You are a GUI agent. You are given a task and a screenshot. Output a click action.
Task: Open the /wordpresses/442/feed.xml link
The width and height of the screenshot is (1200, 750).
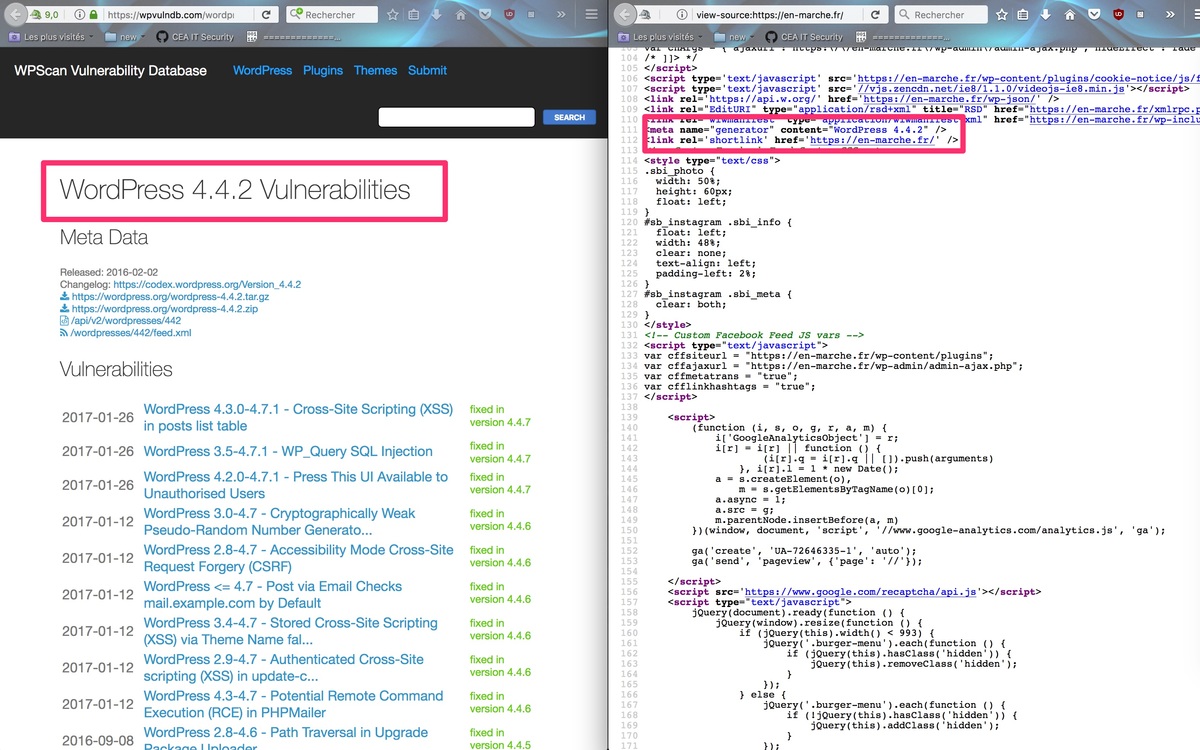click(x=130, y=333)
